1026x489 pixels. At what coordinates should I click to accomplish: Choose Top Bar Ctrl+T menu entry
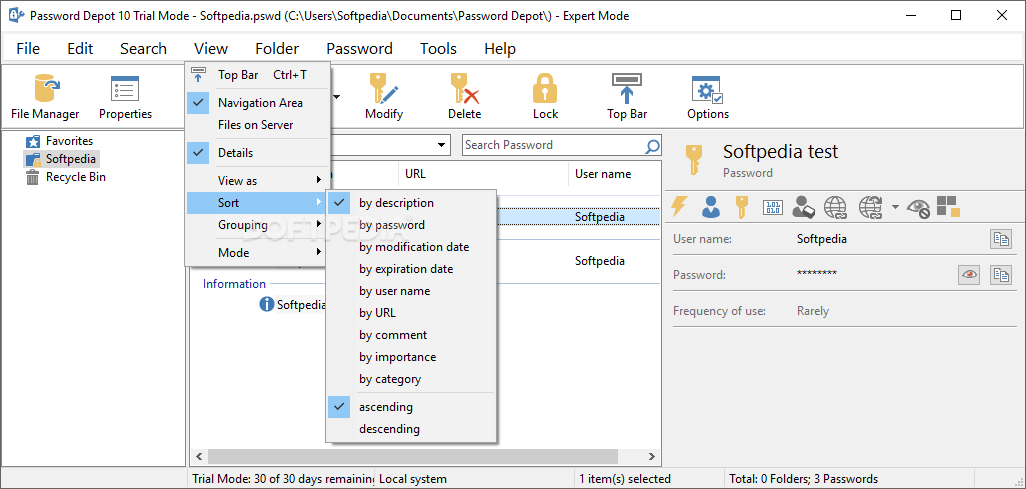pos(256,75)
